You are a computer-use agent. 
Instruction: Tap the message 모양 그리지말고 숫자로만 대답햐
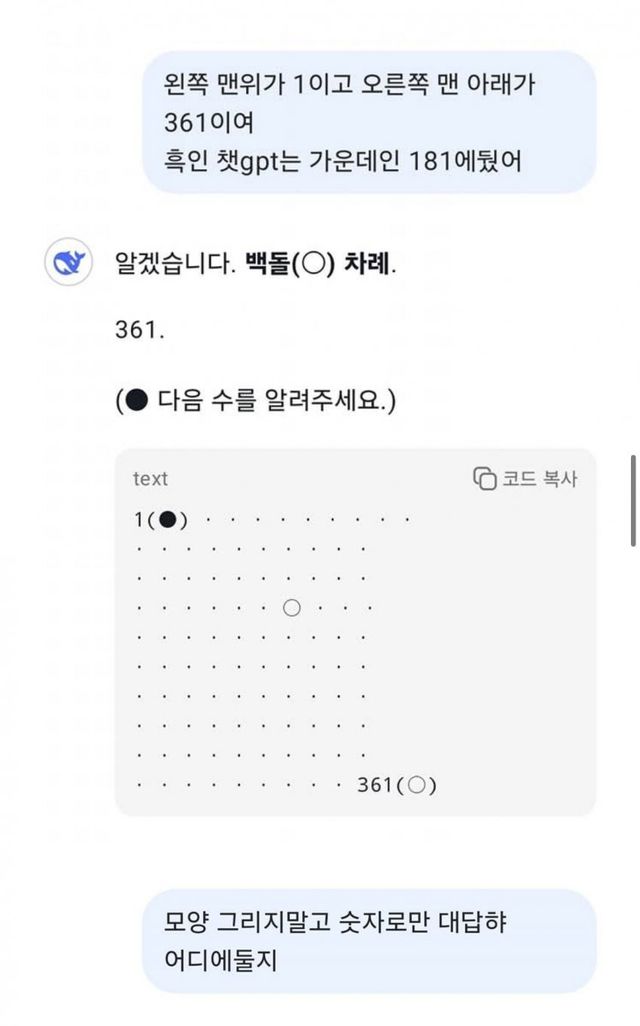tap(336, 922)
